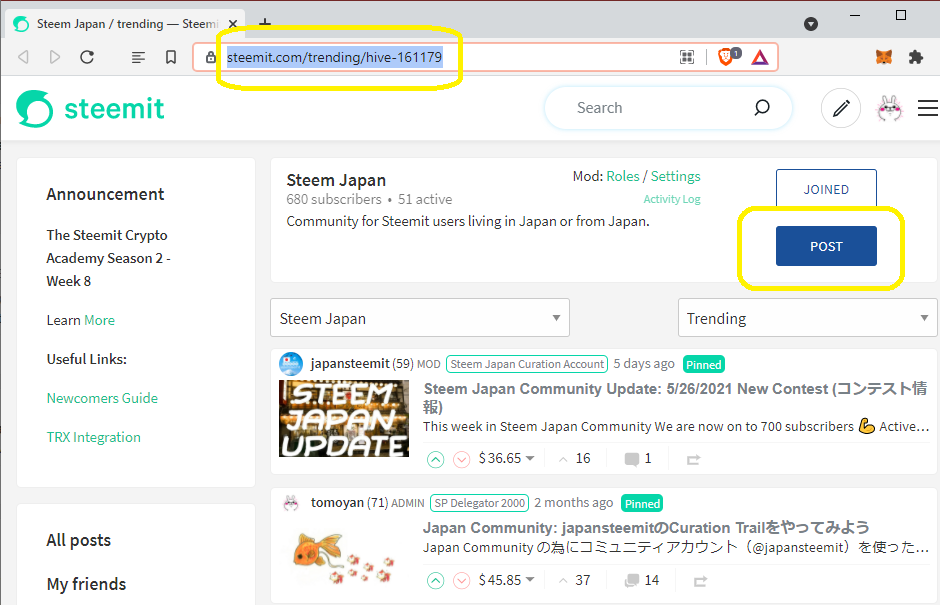Click the browser forward arrow
Image resolution: width=940 pixels, height=605 pixels.
(x=55, y=57)
